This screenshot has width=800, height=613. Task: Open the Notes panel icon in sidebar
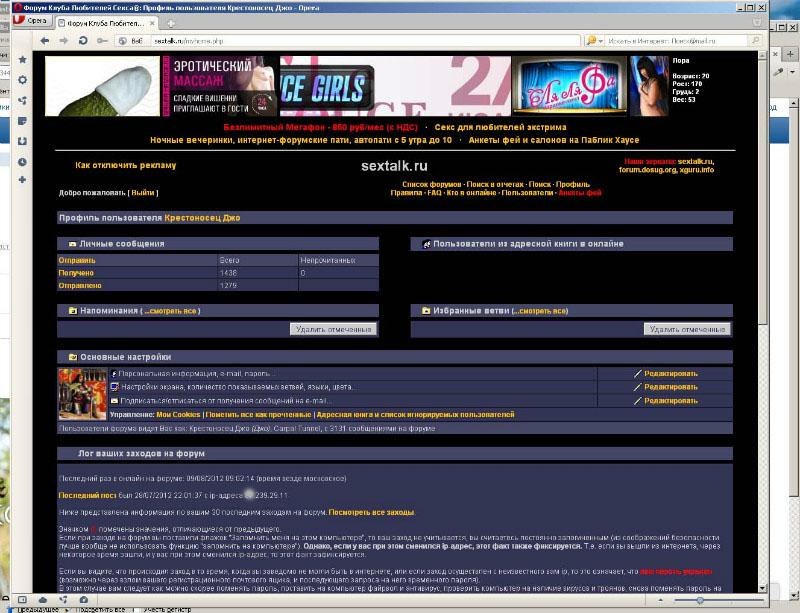coord(21,120)
